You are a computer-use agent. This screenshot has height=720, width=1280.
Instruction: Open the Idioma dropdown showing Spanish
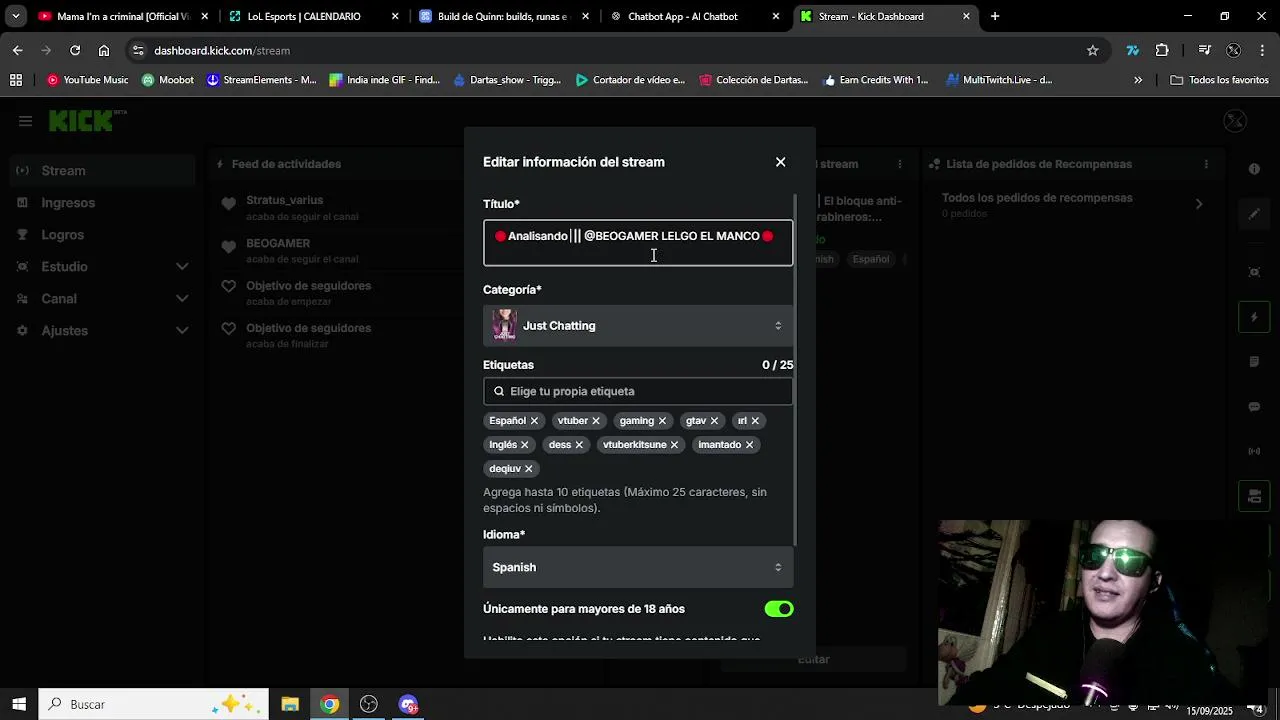(x=638, y=567)
